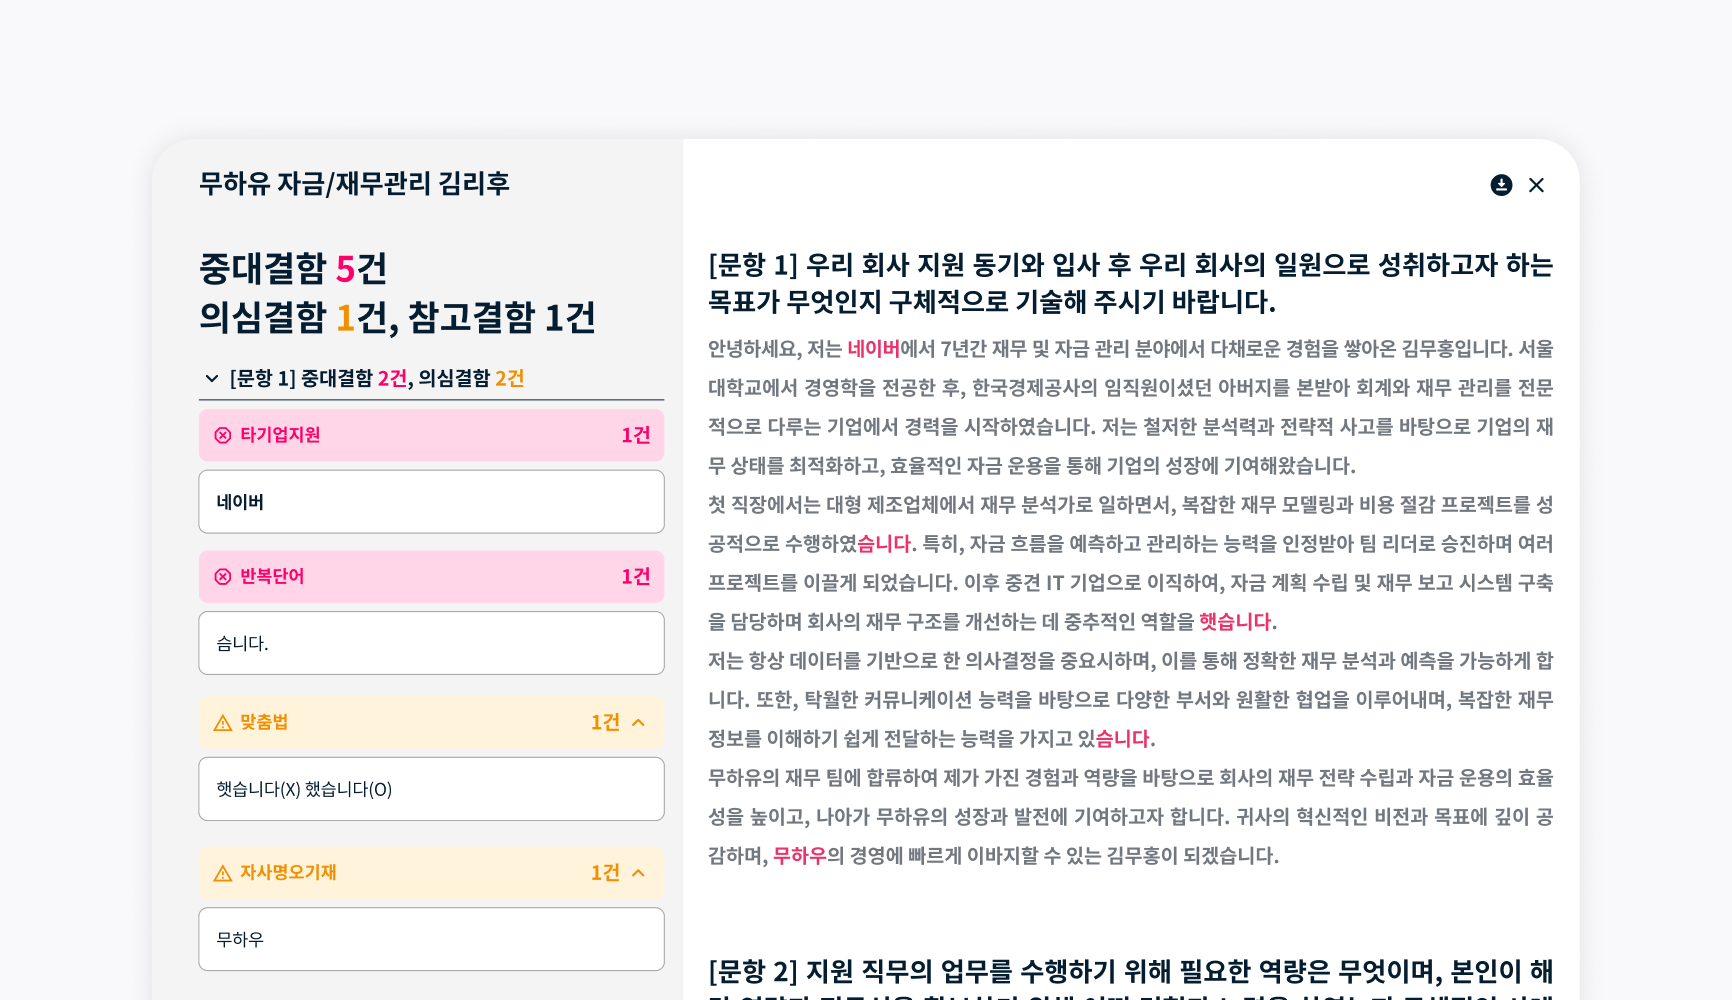Click the circled-X icon beside 반복단어
Screen dimensions: 1732x1000
tap(223, 577)
